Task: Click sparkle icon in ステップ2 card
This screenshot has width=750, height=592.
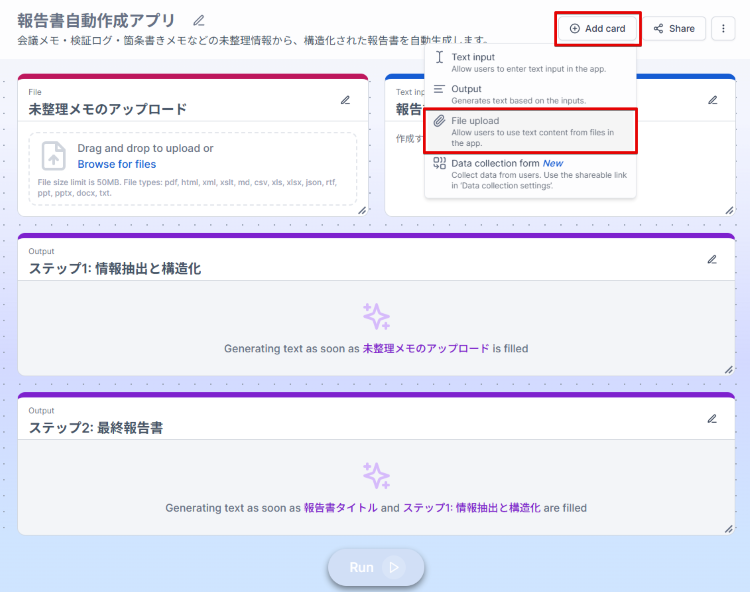Action: (x=376, y=475)
